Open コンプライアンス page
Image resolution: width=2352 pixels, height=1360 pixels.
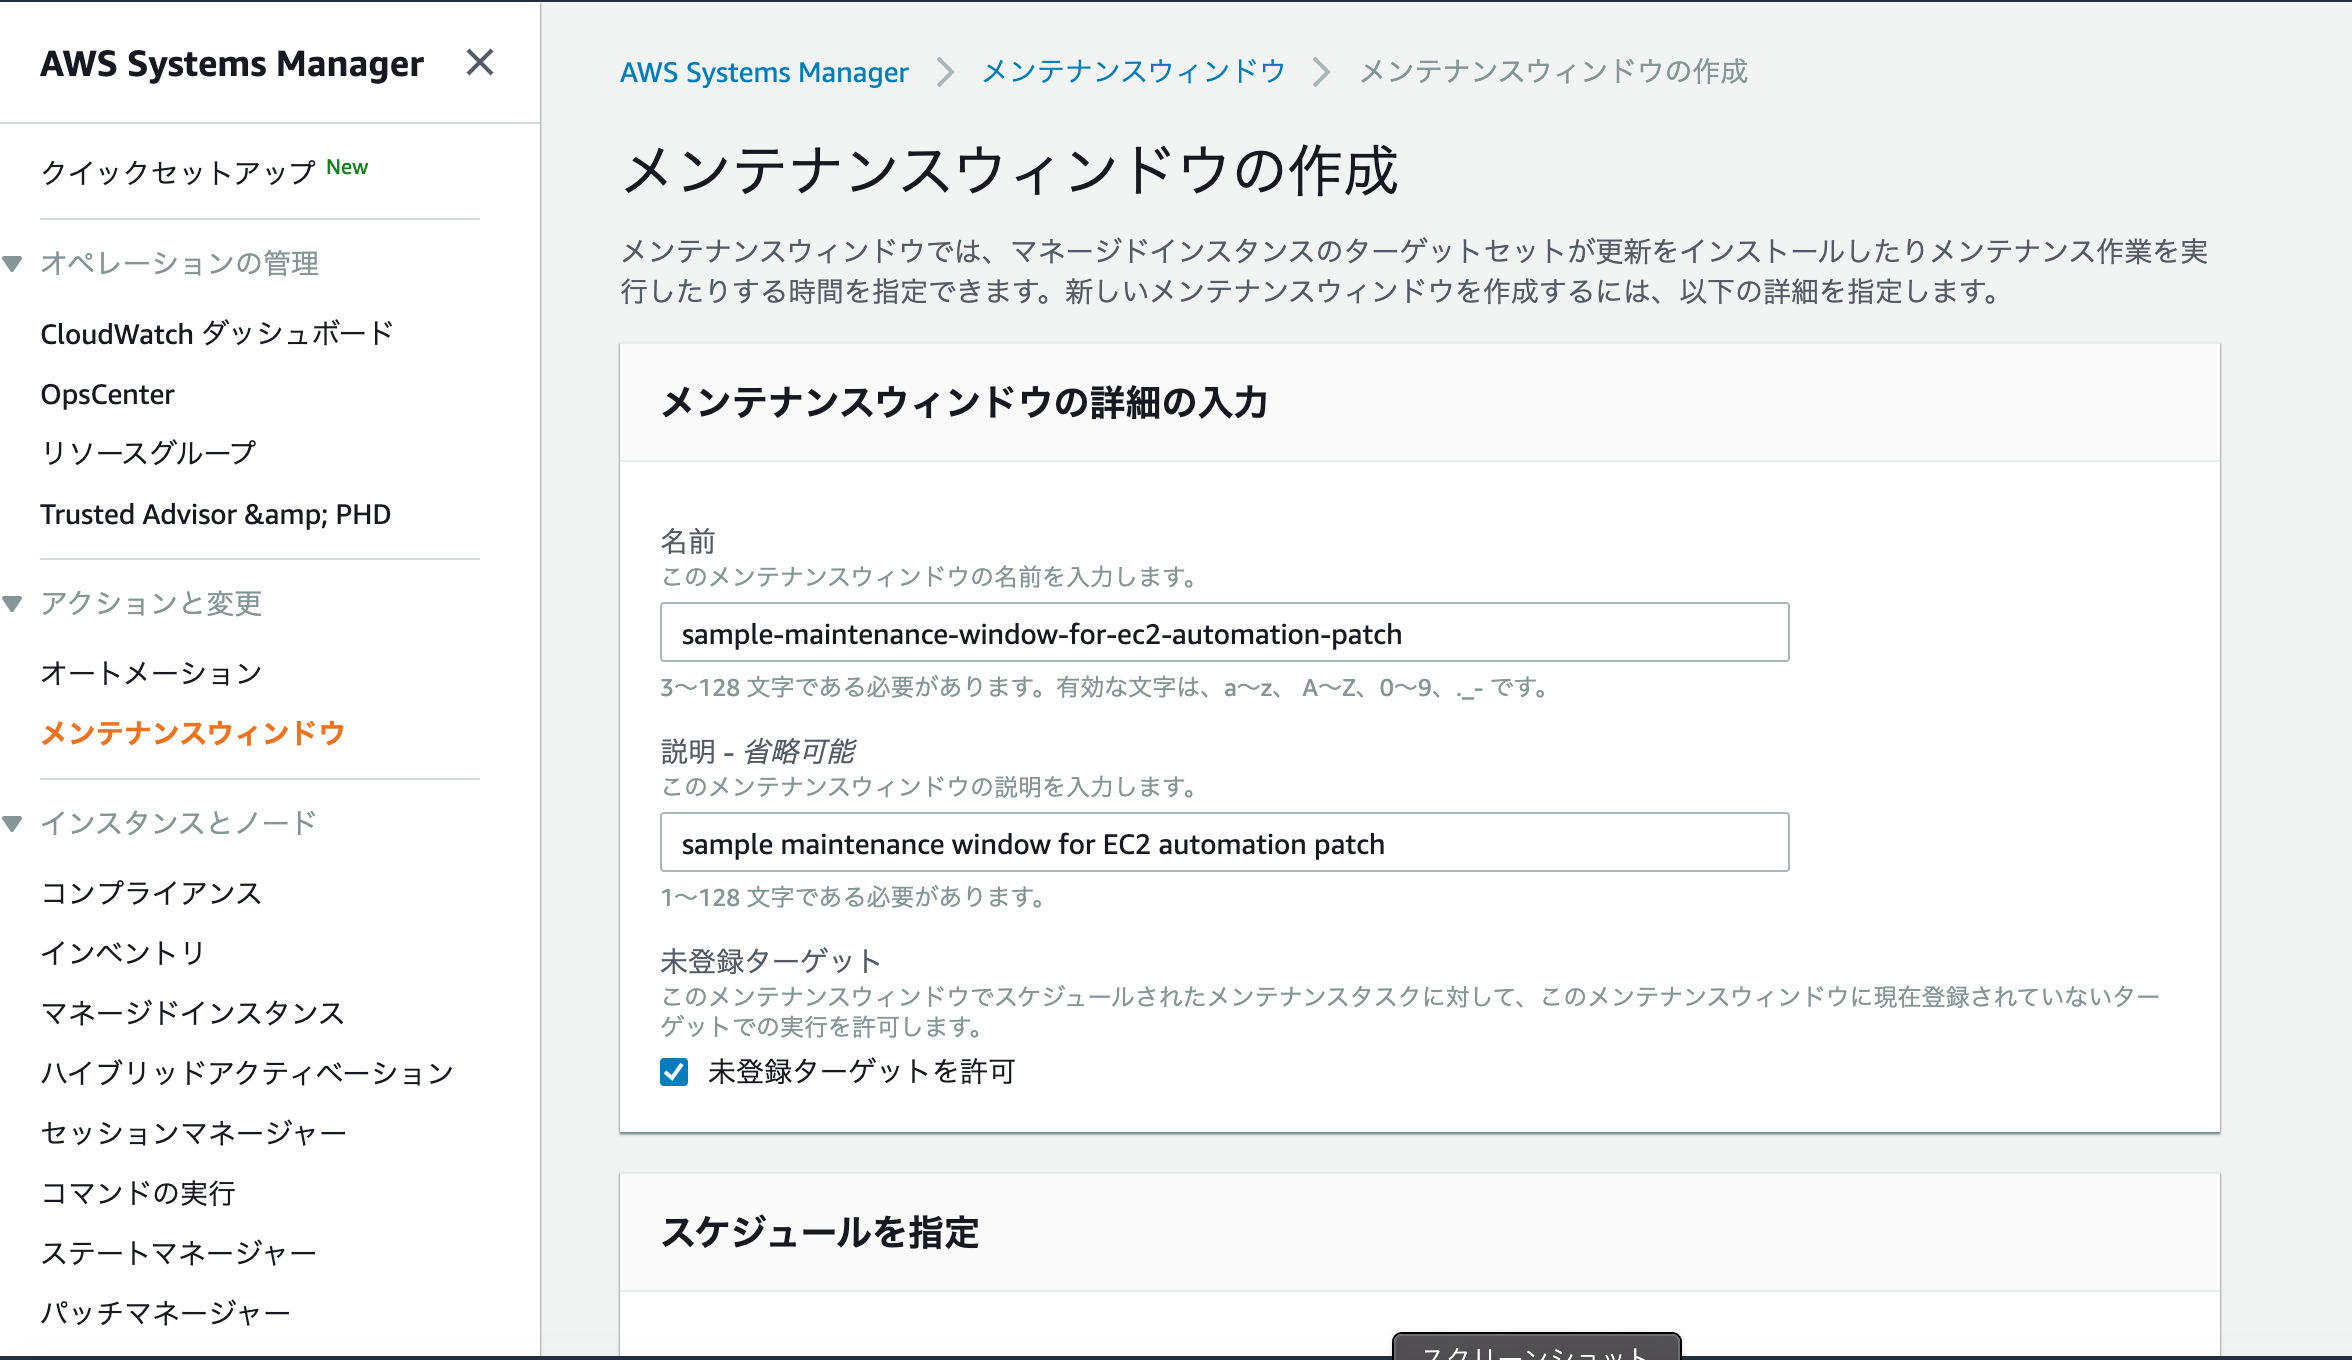pos(151,893)
